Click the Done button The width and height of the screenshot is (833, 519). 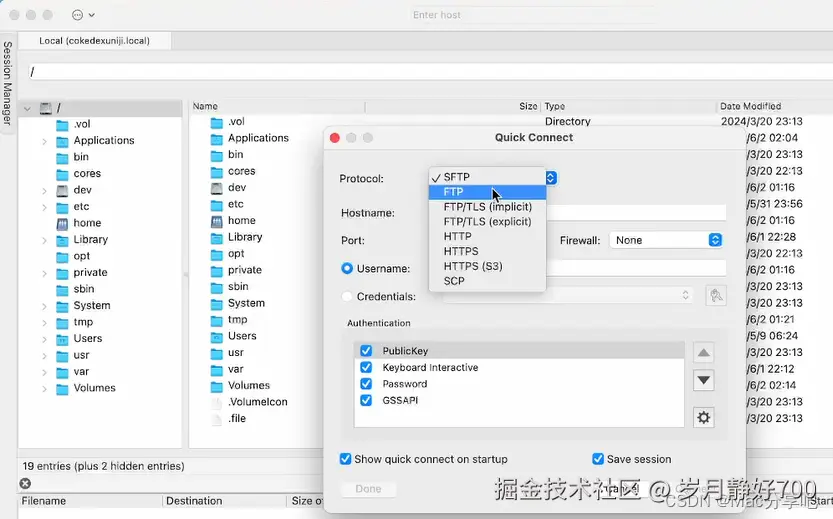(x=368, y=489)
